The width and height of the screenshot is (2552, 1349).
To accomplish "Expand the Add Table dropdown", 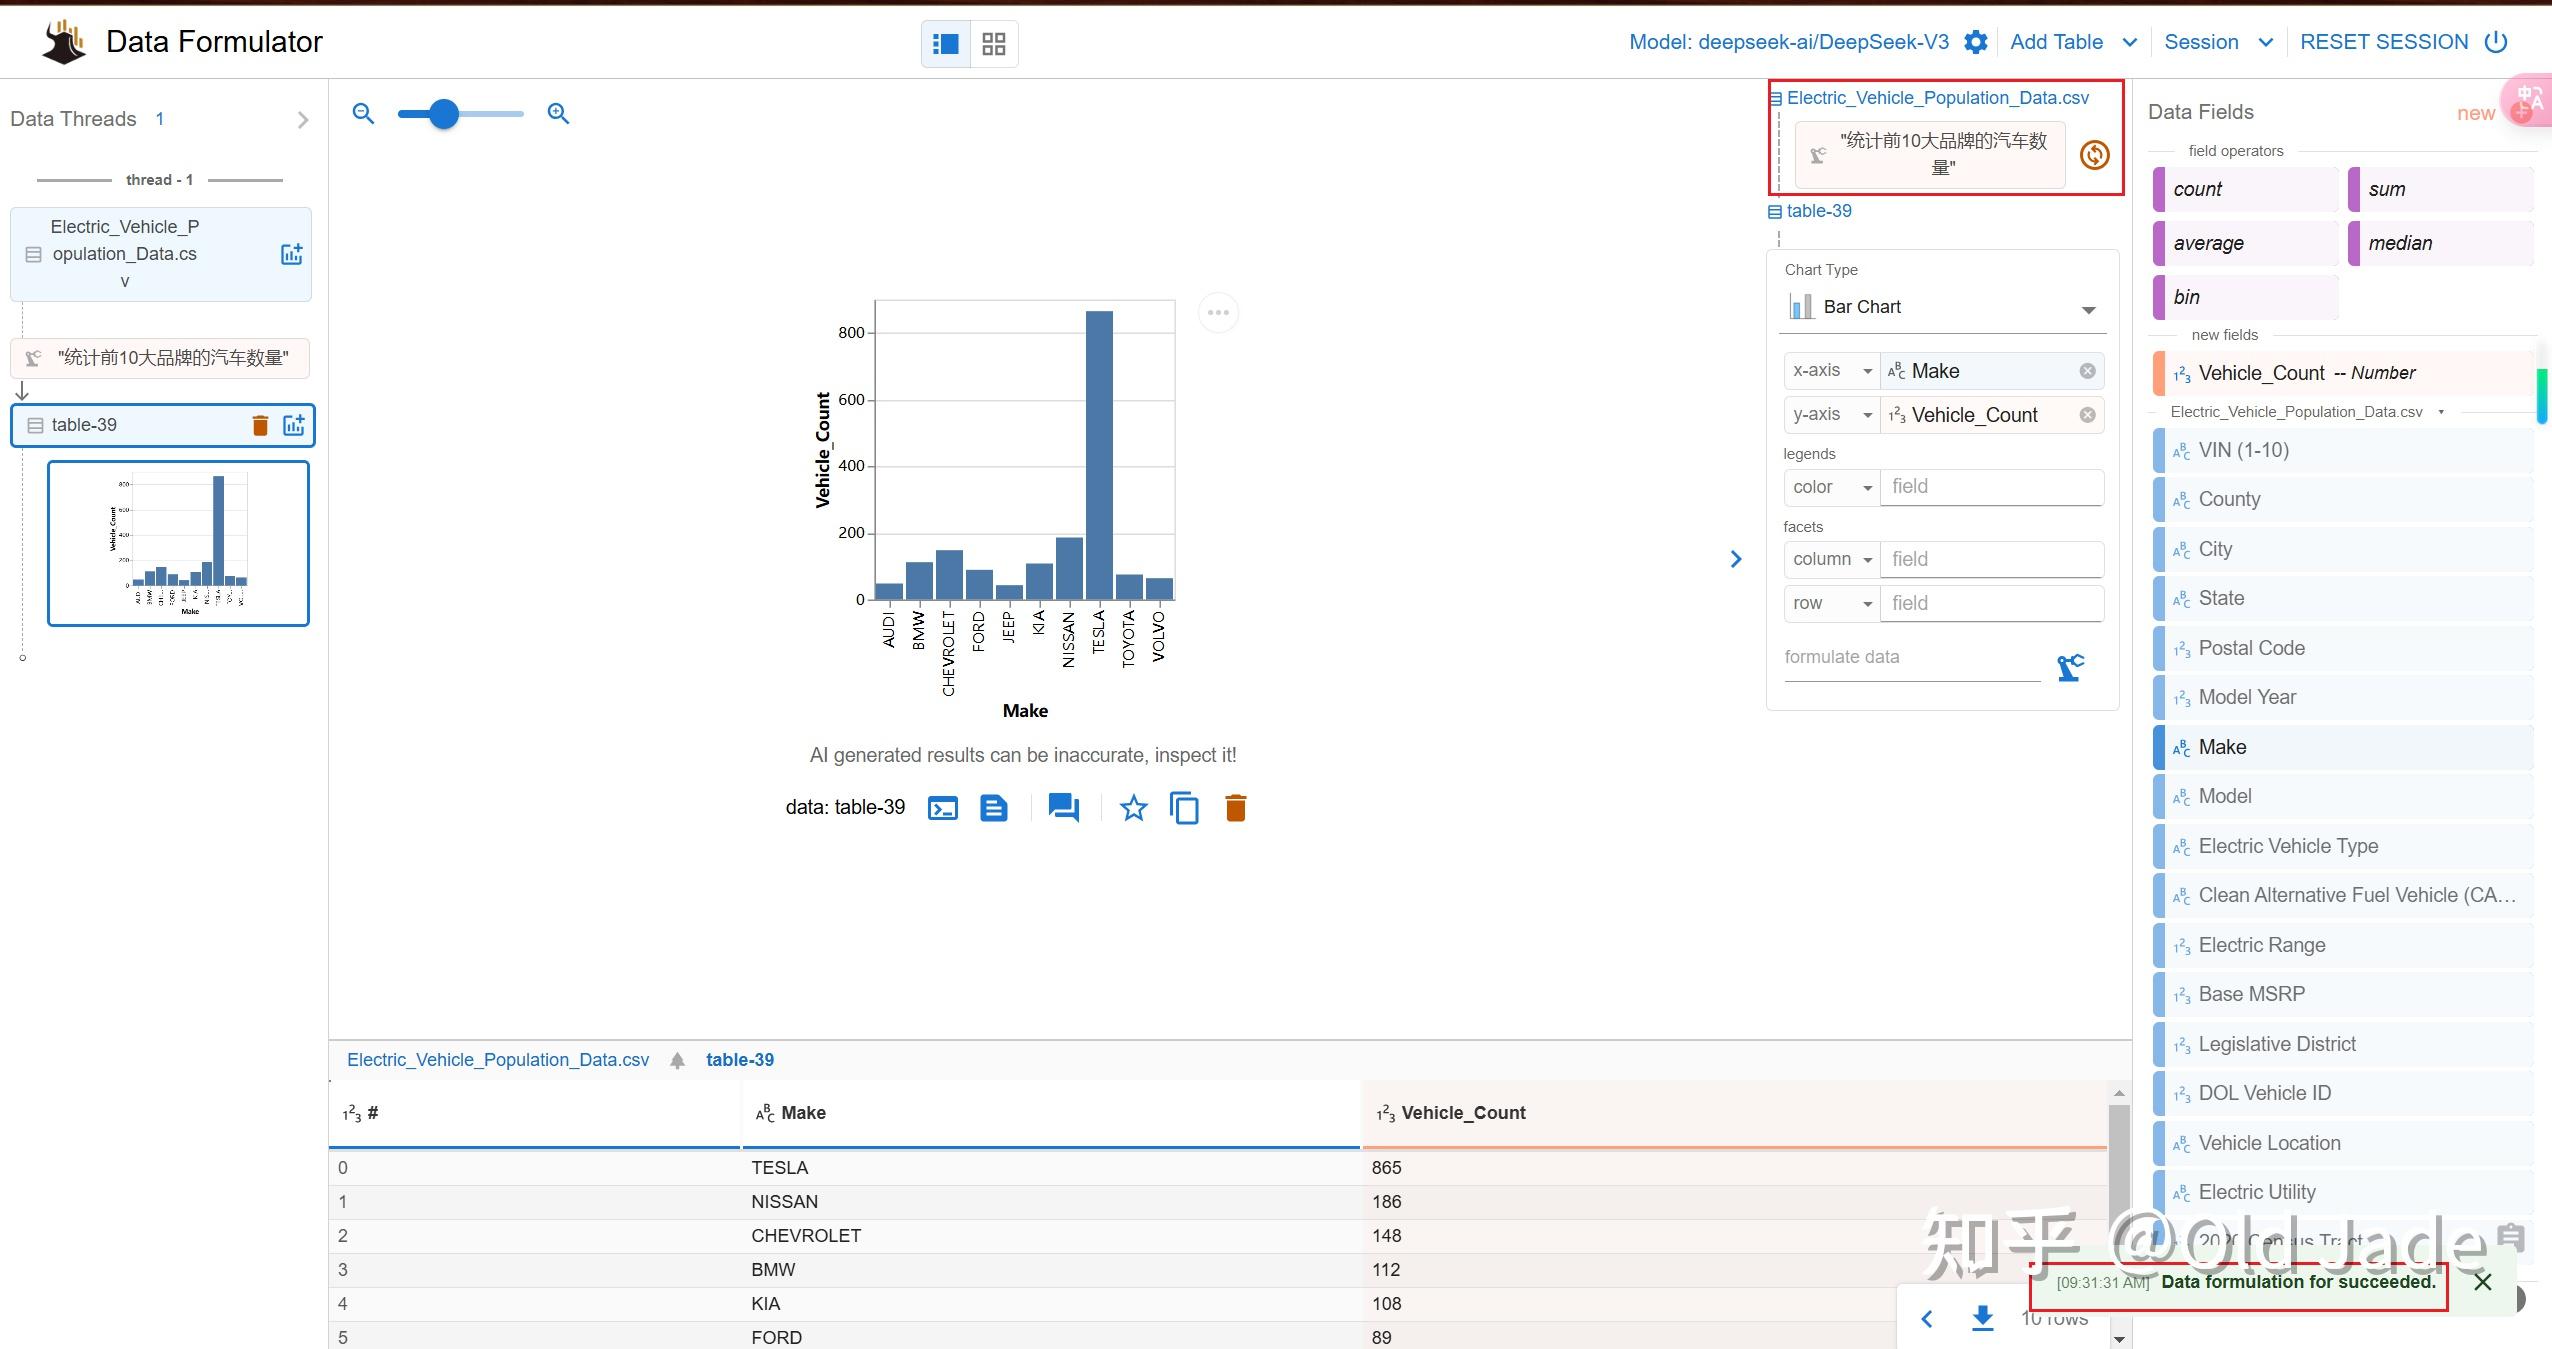I will click(2130, 42).
